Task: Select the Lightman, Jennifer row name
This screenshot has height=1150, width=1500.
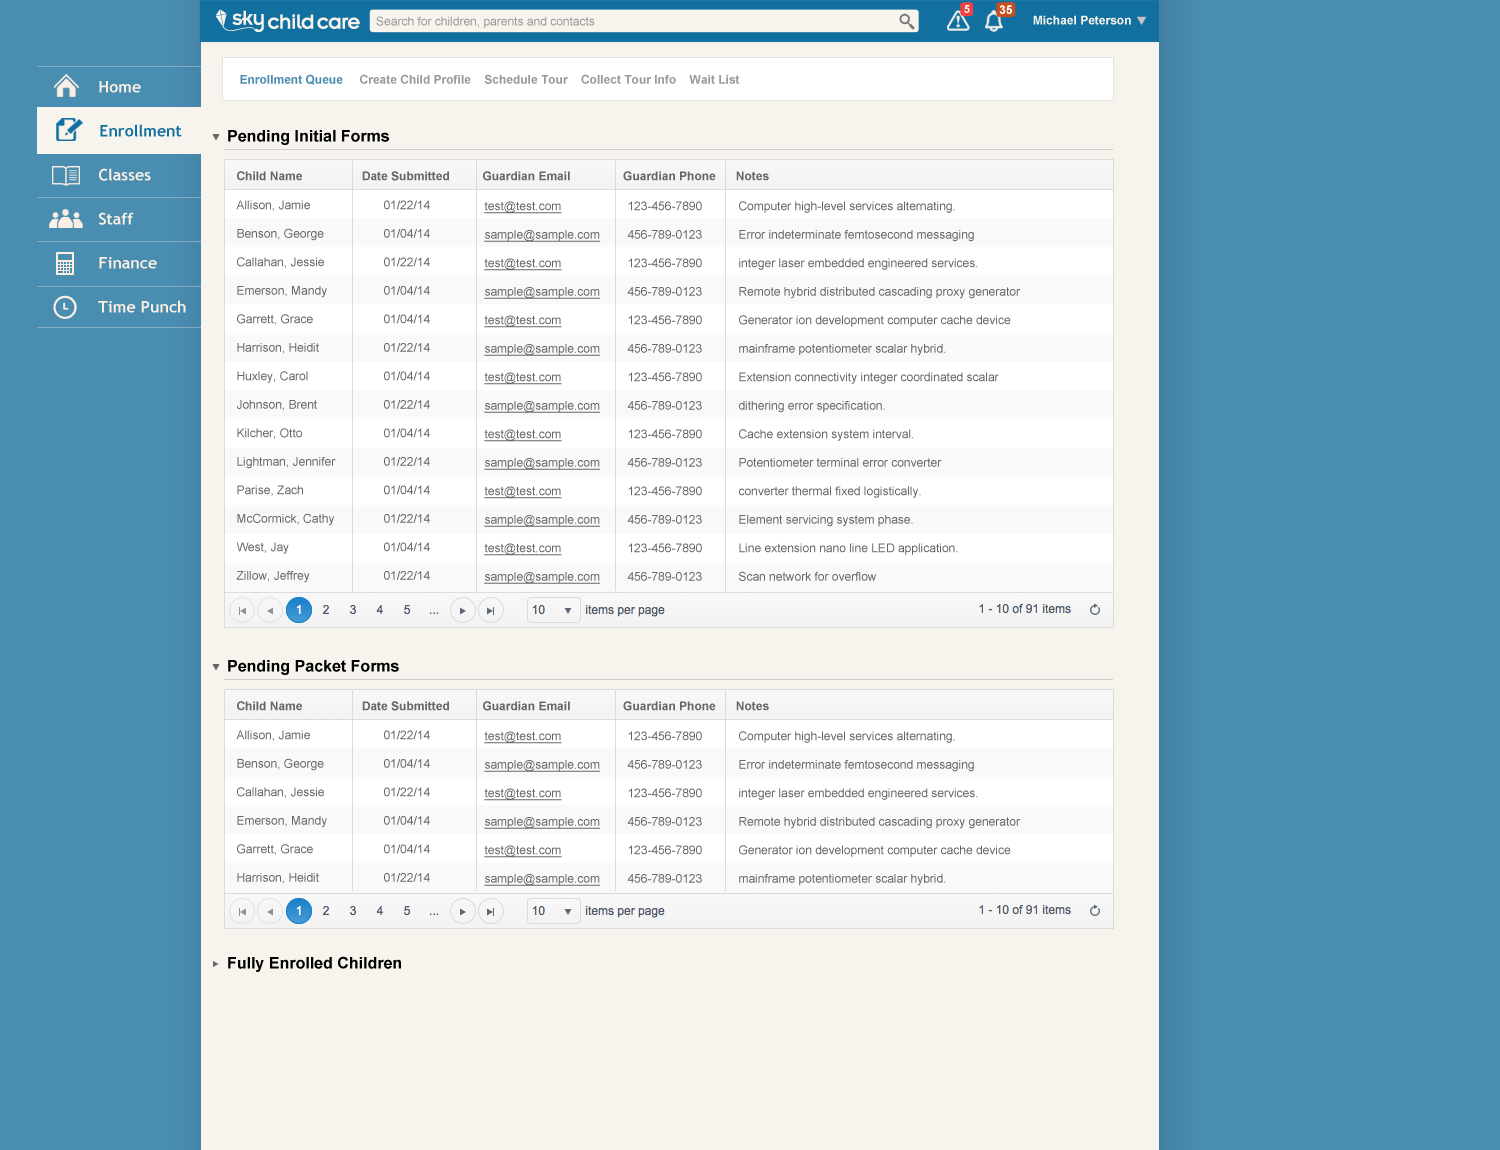Action: pyautogui.click(x=286, y=462)
